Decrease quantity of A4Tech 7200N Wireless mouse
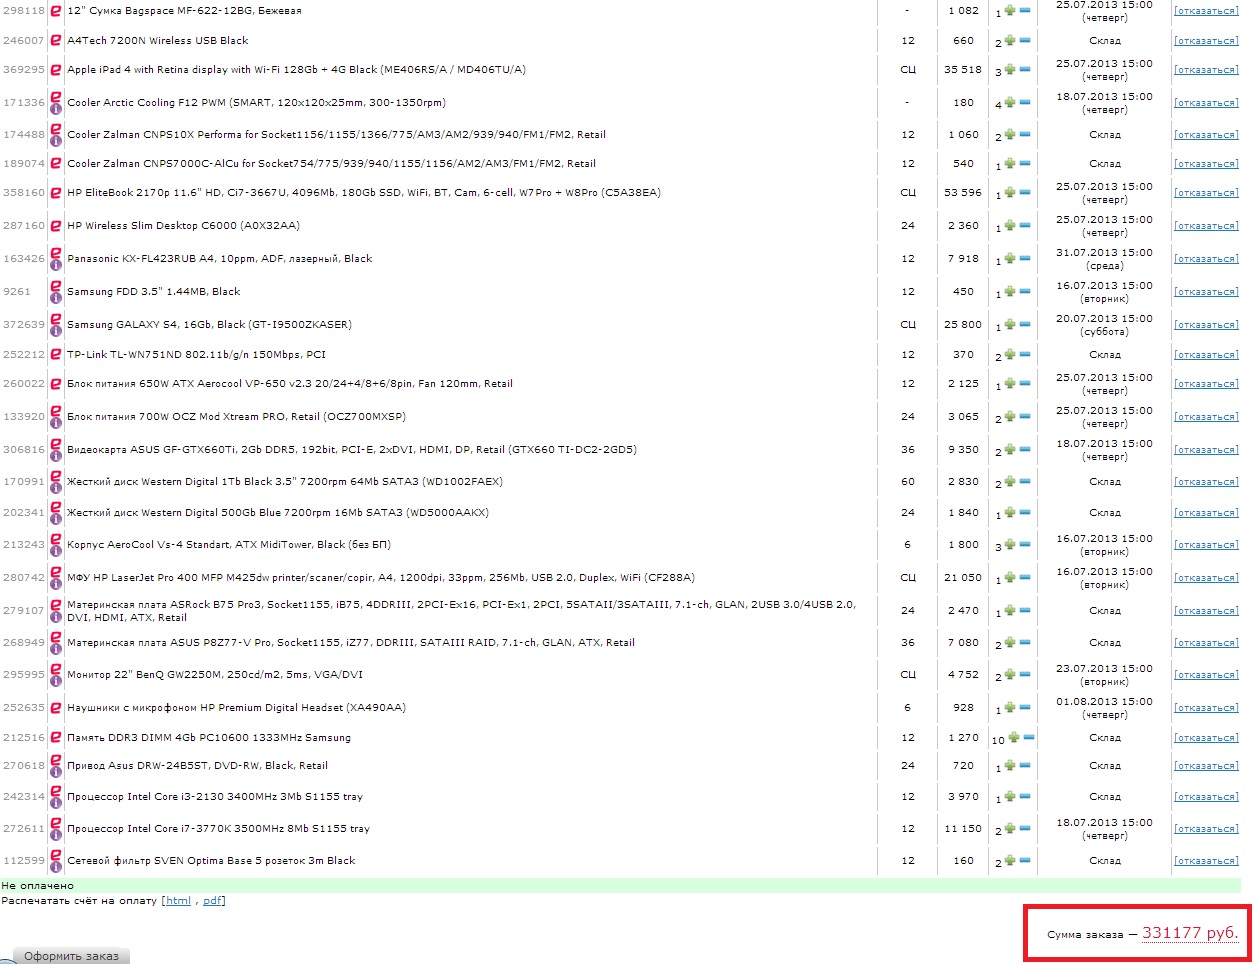Viewport: 1257px width, 964px height. pos(1025,41)
